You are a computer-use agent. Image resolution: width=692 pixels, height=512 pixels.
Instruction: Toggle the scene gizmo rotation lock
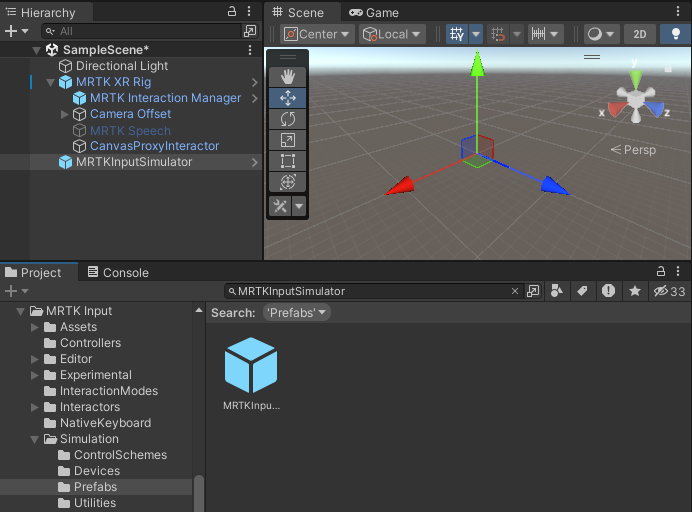(668, 68)
